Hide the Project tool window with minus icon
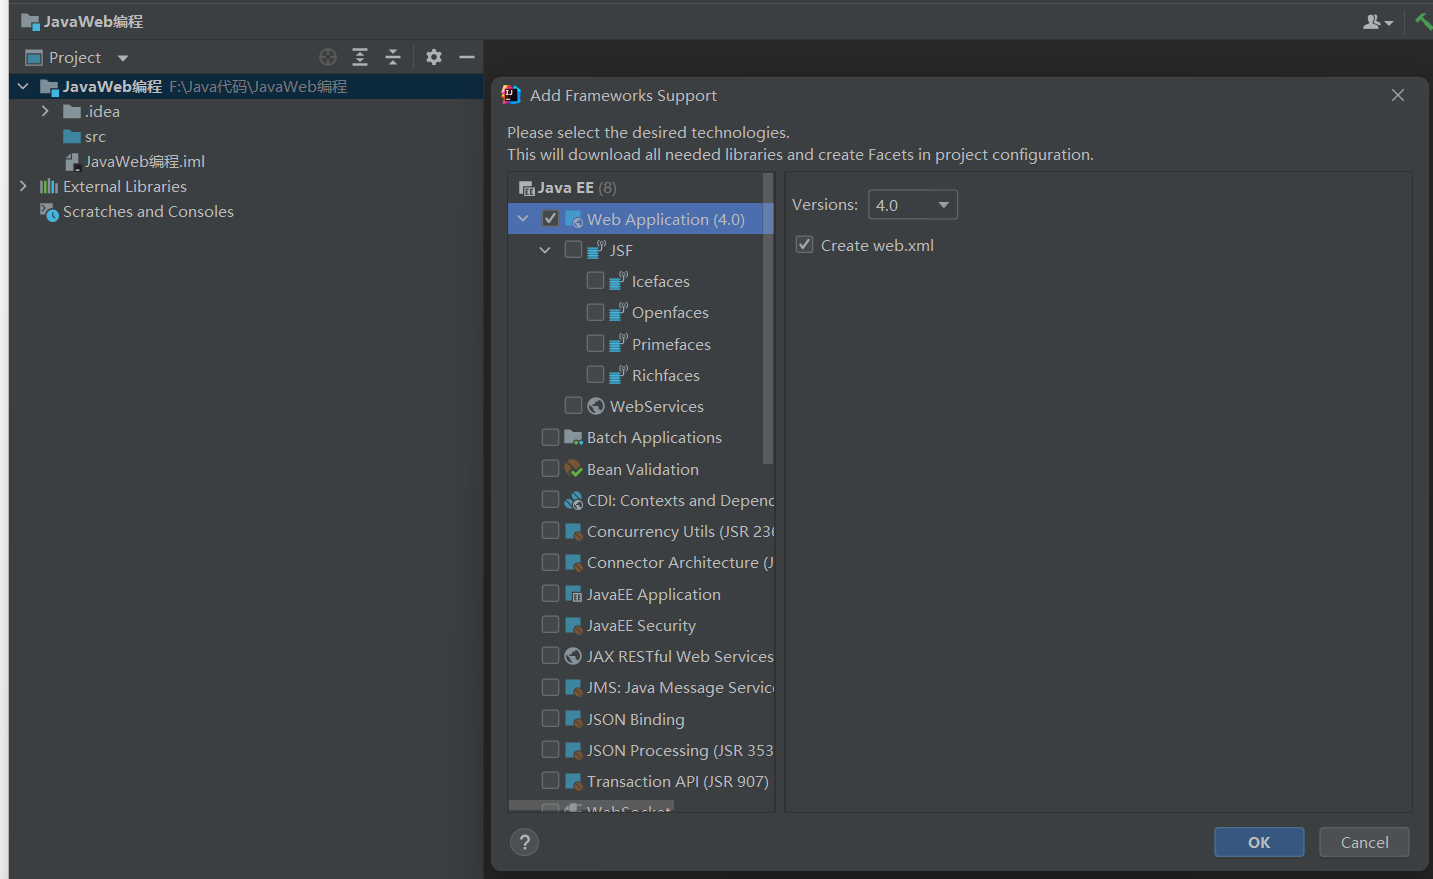This screenshot has width=1433, height=879. tap(466, 57)
